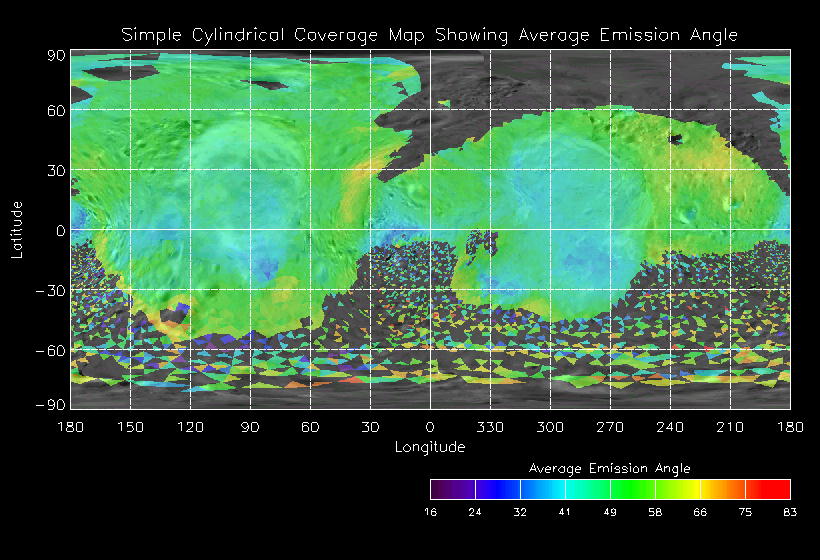This screenshot has height=560, width=820.
Task: Click the longitude tick label '330'
Action: tap(490, 427)
